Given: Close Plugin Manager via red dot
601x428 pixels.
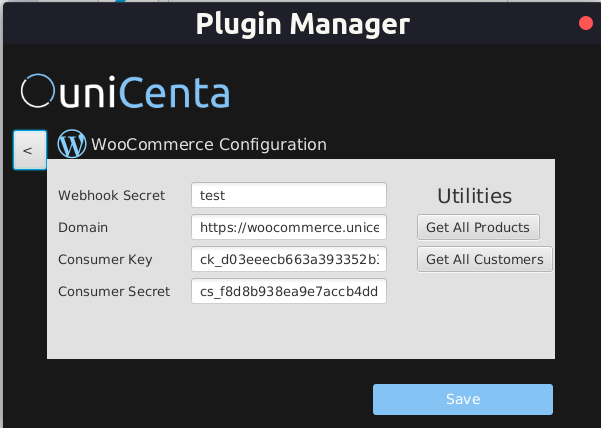Looking at the screenshot, I should click(x=586, y=23).
